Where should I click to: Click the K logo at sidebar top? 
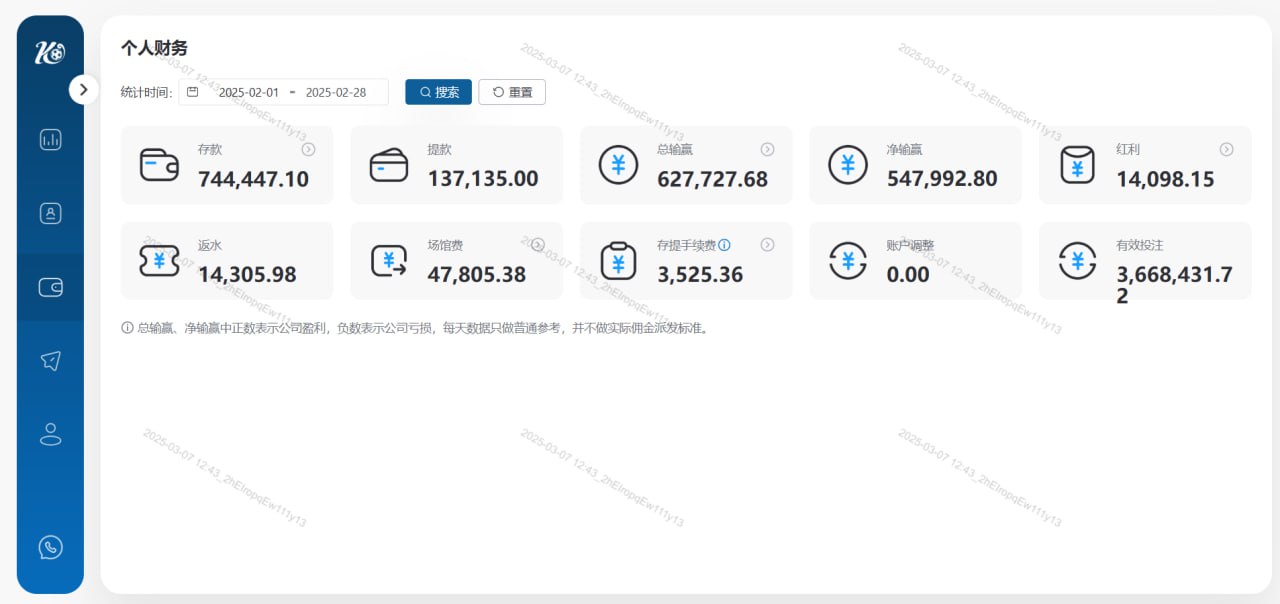(x=50, y=53)
